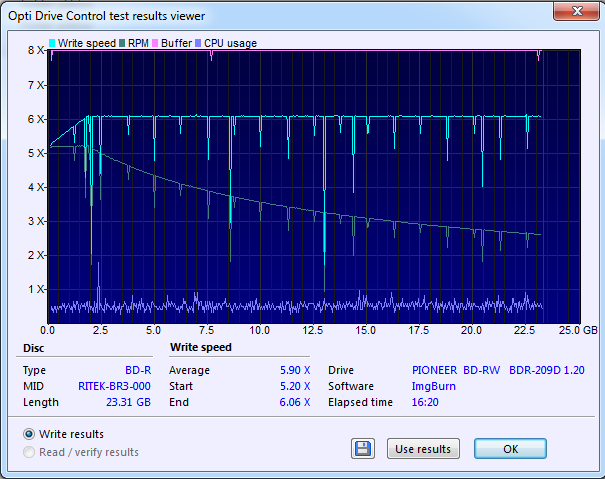605x479 pixels.
Task: Click the end speed value 6.06 X
Action: click(295, 402)
